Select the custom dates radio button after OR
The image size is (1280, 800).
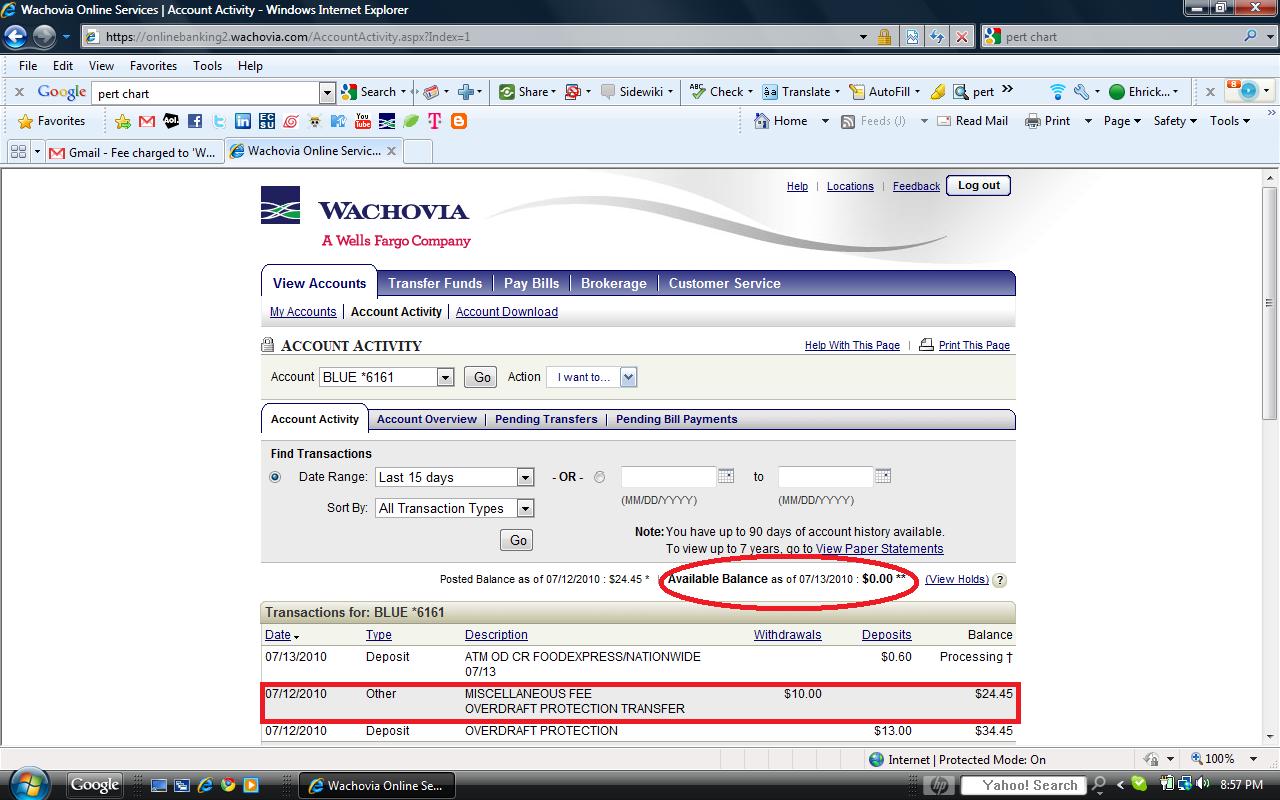599,477
